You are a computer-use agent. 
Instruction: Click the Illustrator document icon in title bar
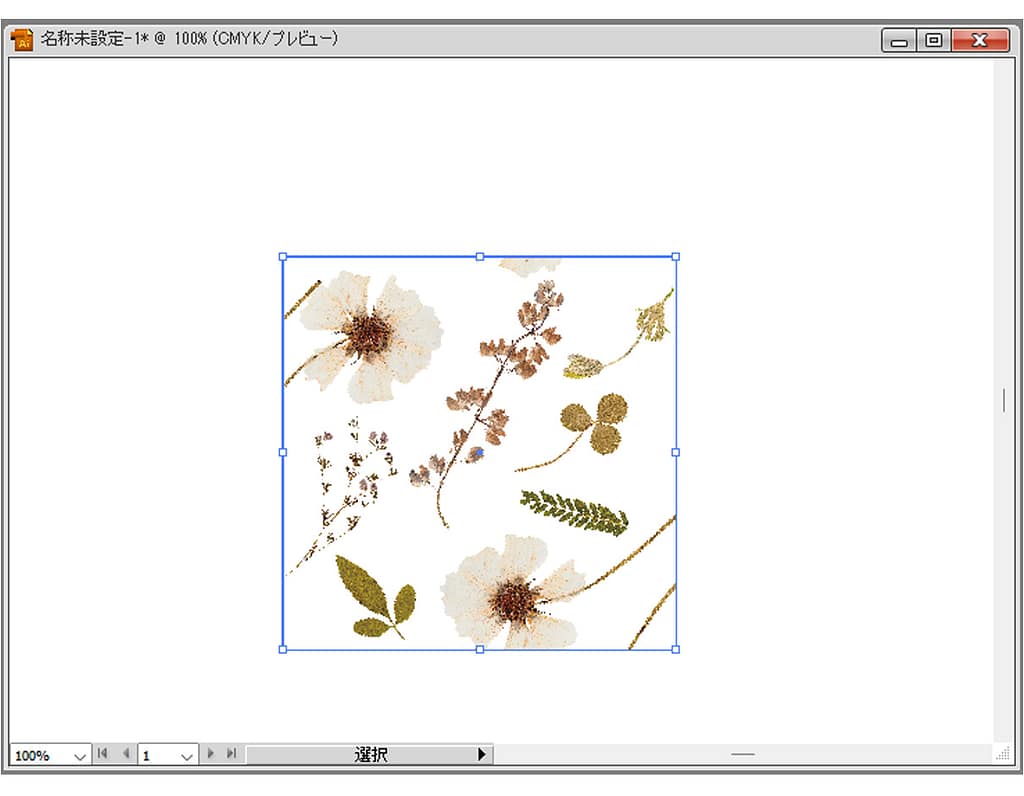(x=22, y=40)
